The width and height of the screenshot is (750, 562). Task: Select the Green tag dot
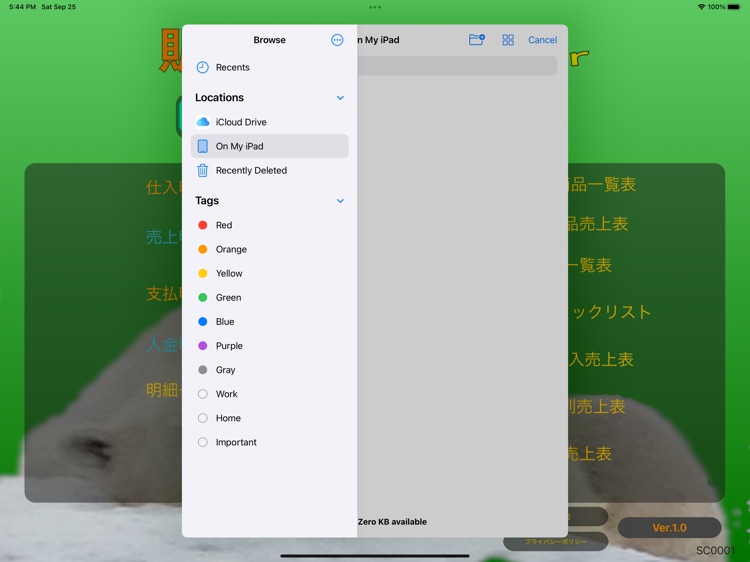[203, 298]
